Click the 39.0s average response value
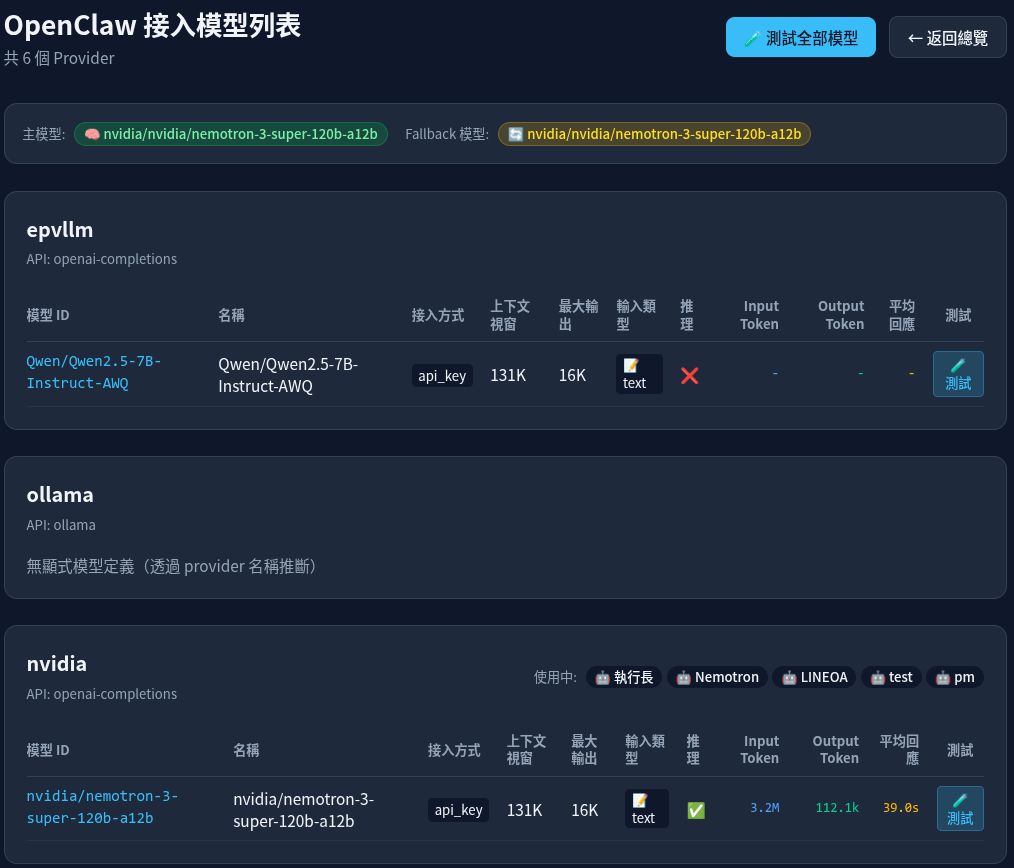This screenshot has height=868, width=1014. (x=901, y=808)
